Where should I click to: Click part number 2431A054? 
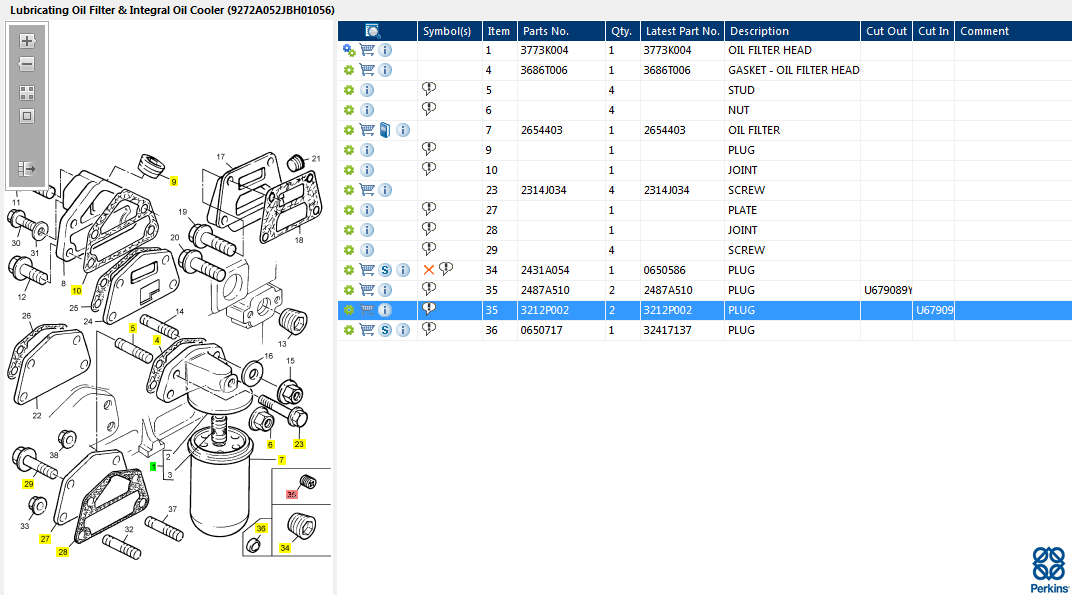coord(545,270)
